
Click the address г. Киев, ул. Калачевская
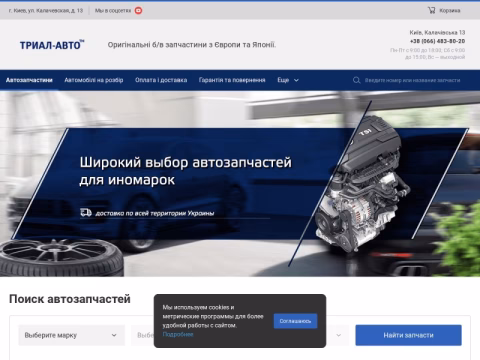pos(46,11)
